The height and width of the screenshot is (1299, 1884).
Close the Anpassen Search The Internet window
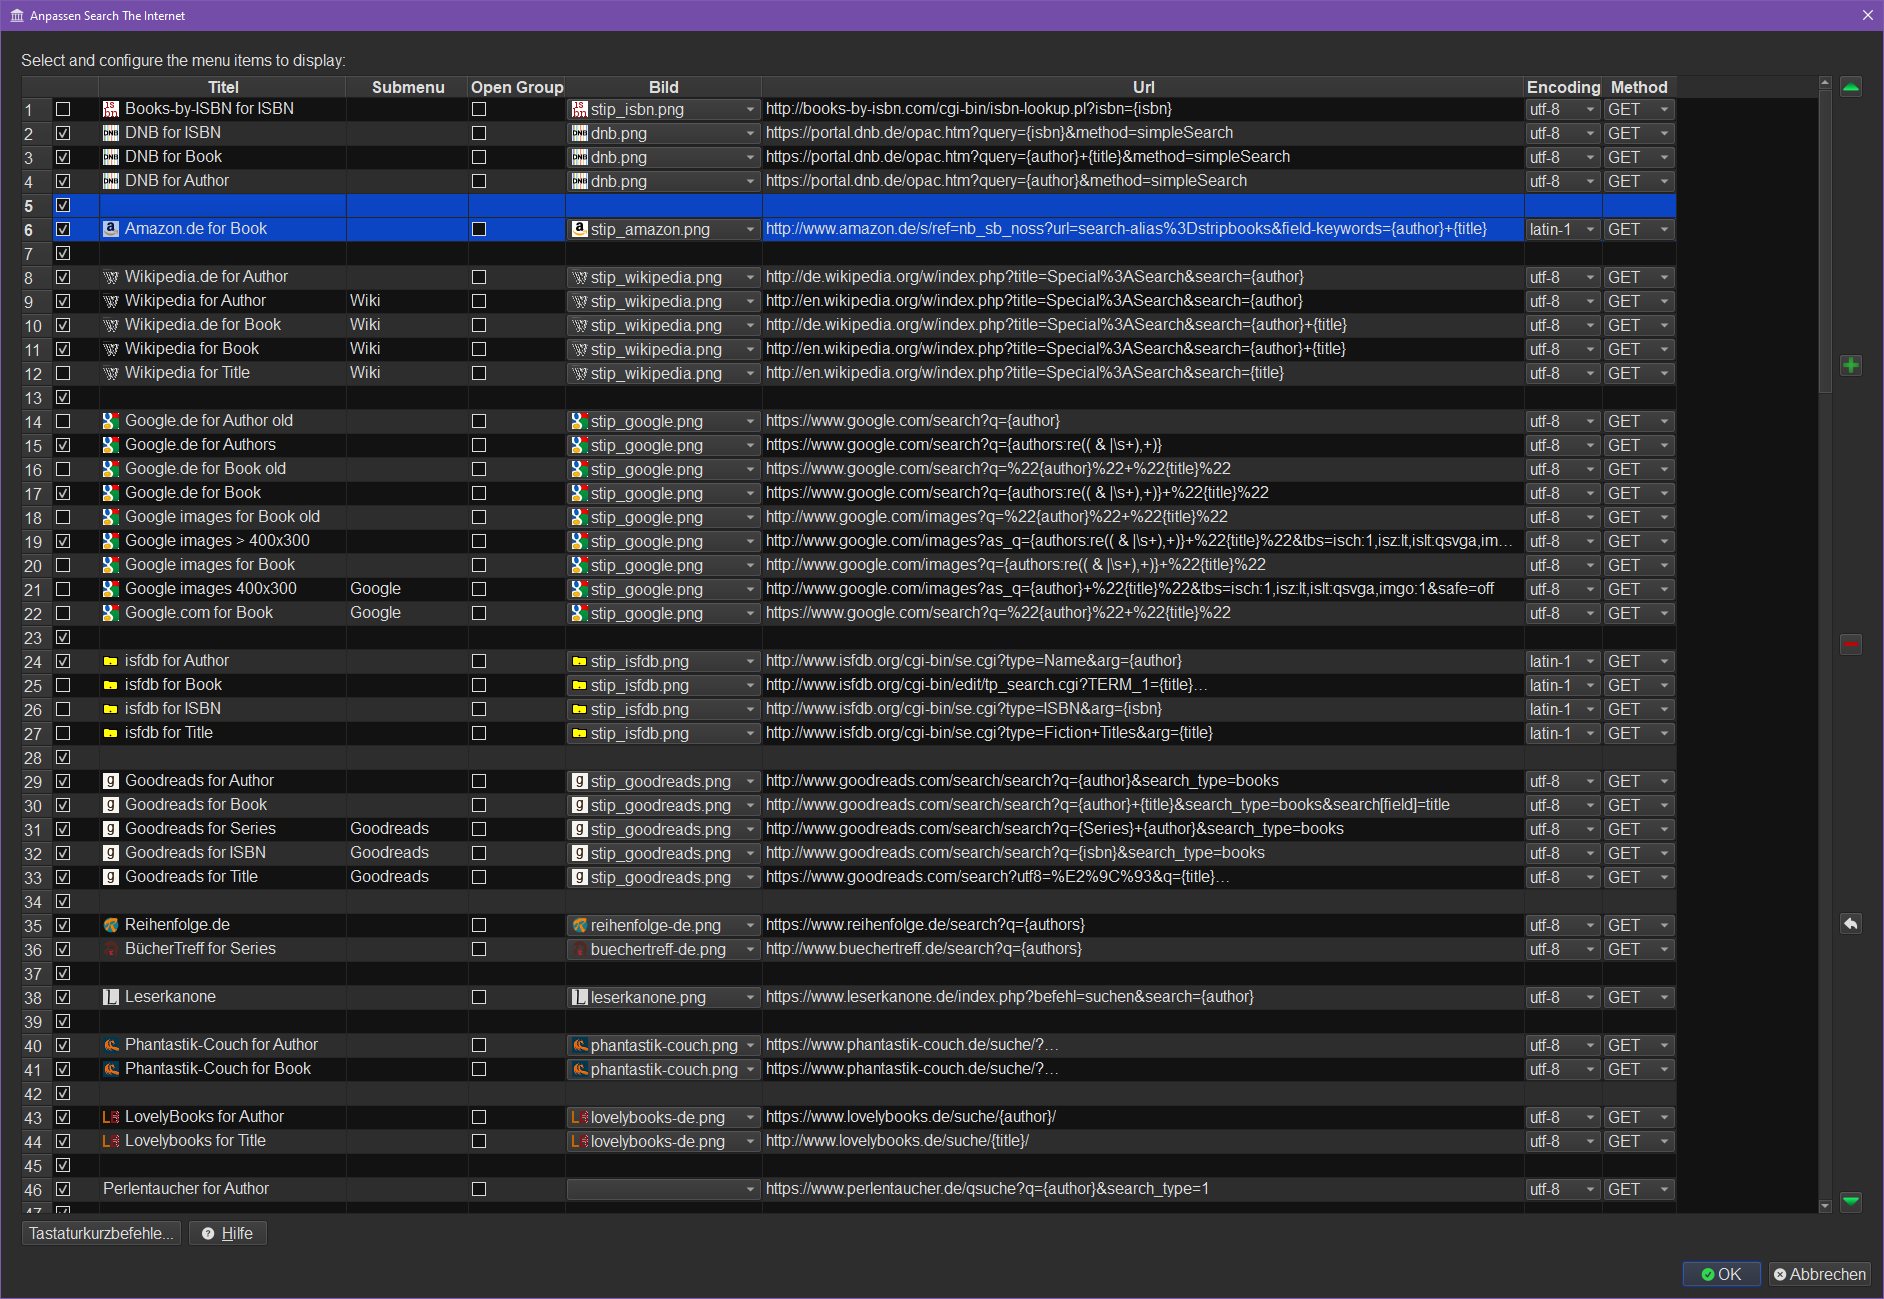(1867, 15)
